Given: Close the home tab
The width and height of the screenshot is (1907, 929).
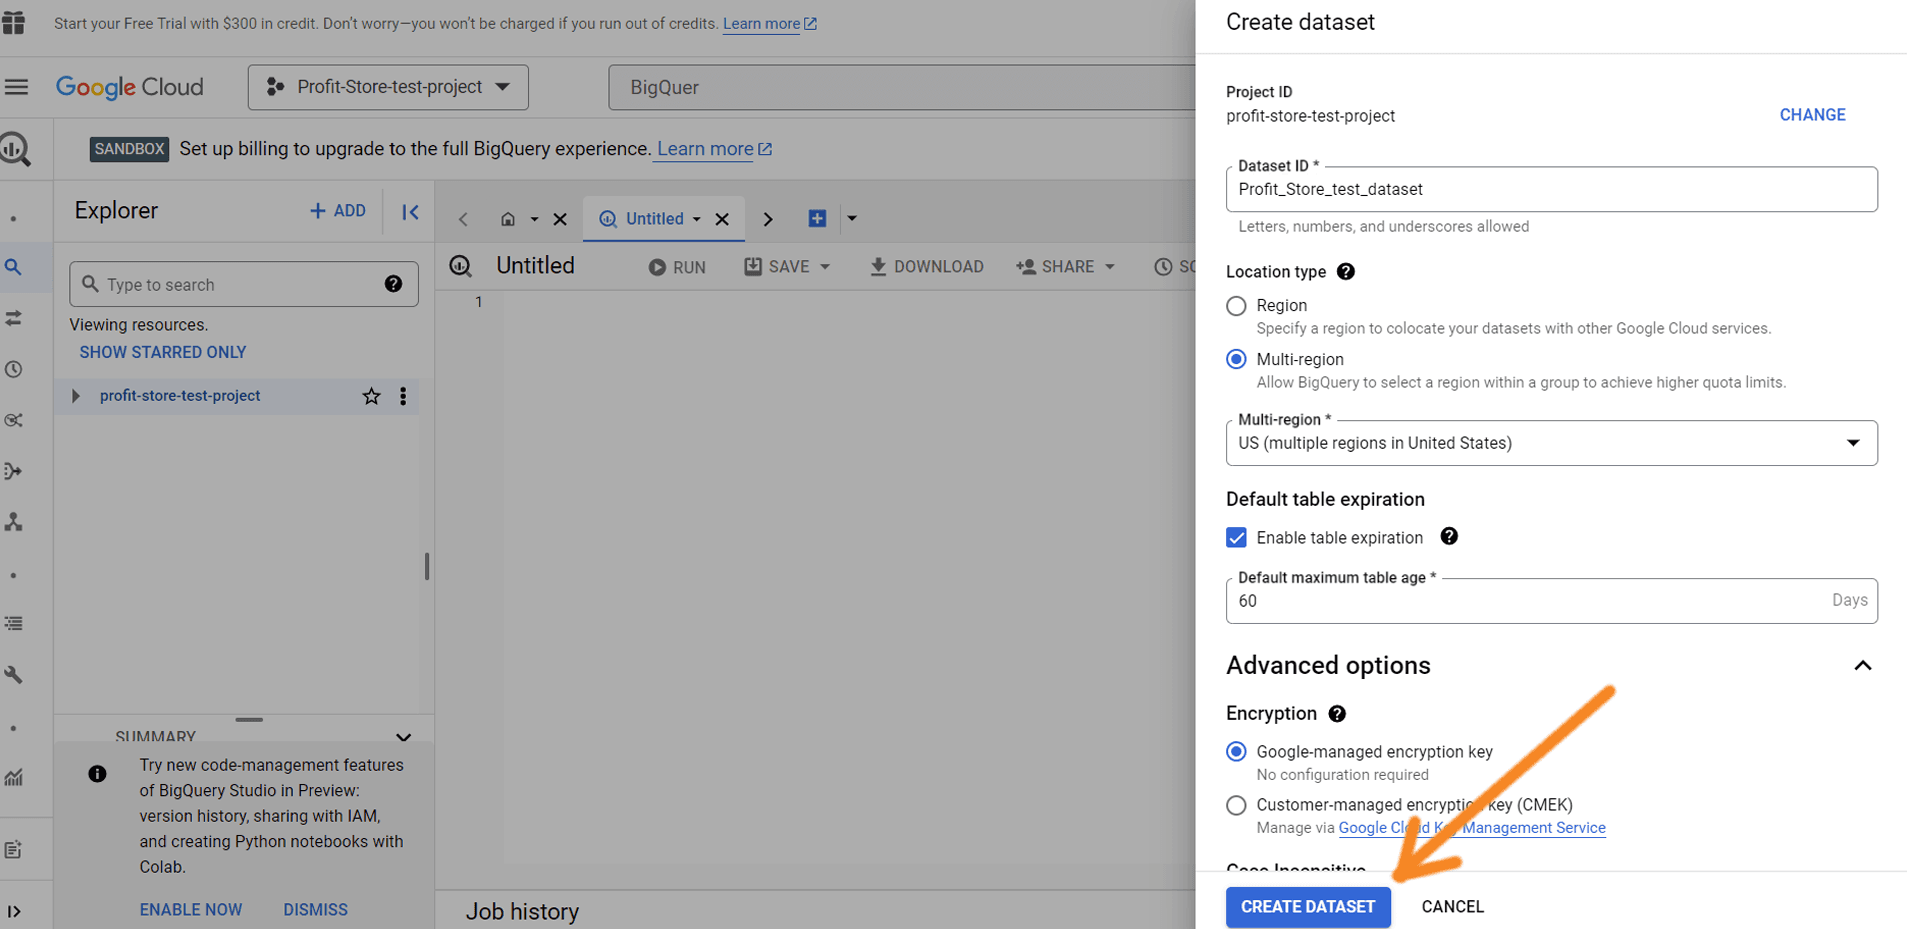Looking at the screenshot, I should (560, 219).
